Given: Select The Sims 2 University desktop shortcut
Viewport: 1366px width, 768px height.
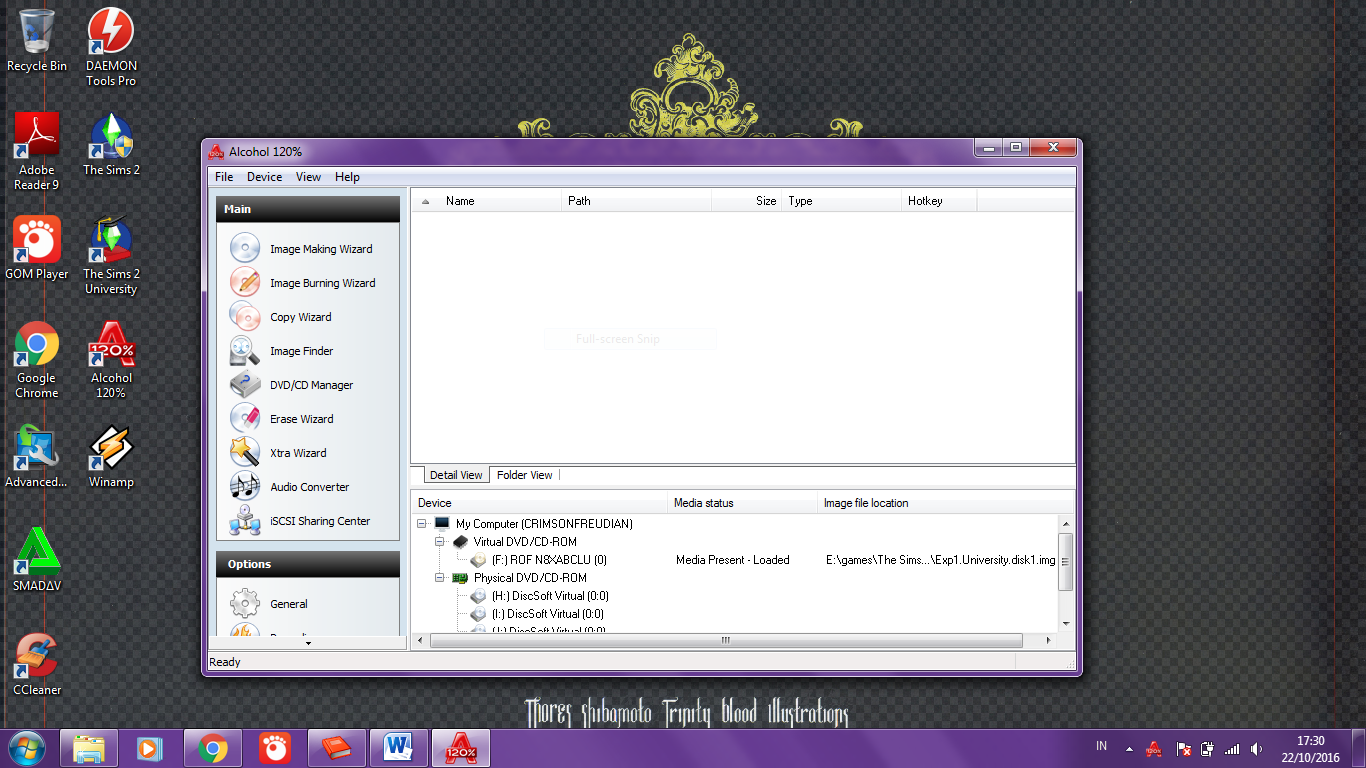Looking at the screenshot, I should tap(111, 255).
